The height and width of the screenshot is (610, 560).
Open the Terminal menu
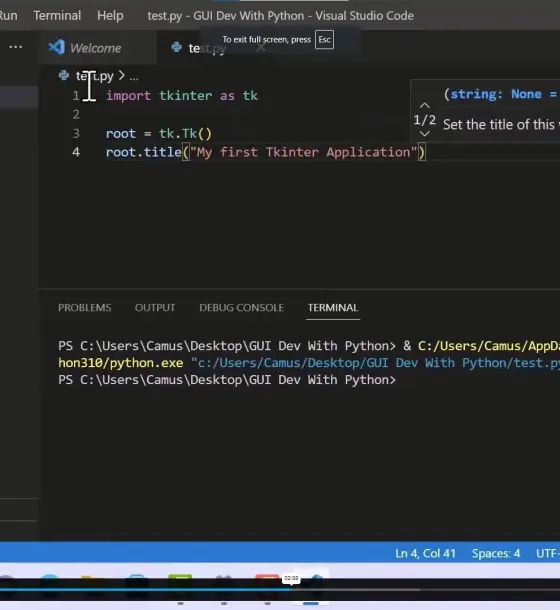57,16
